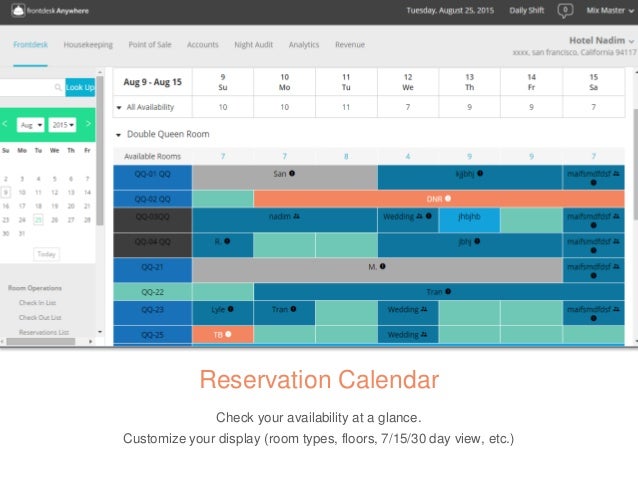Select day 9 in mini calendar
This screenshot has height=479, width=638.
point(6,192)
